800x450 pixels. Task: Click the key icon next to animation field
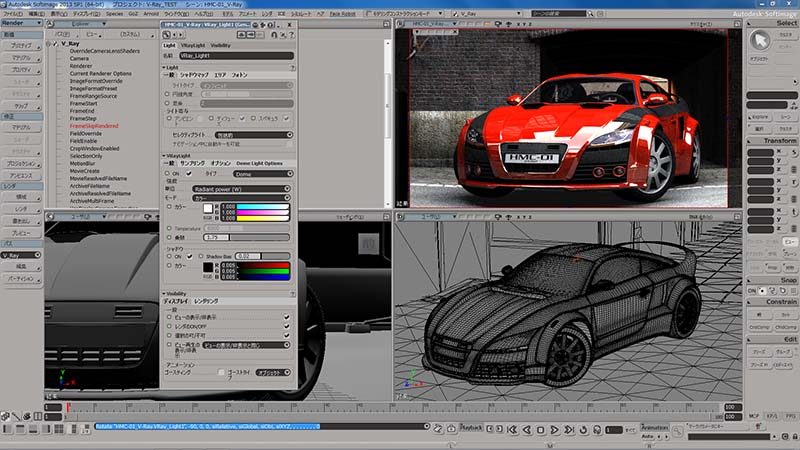click(677, 432)
